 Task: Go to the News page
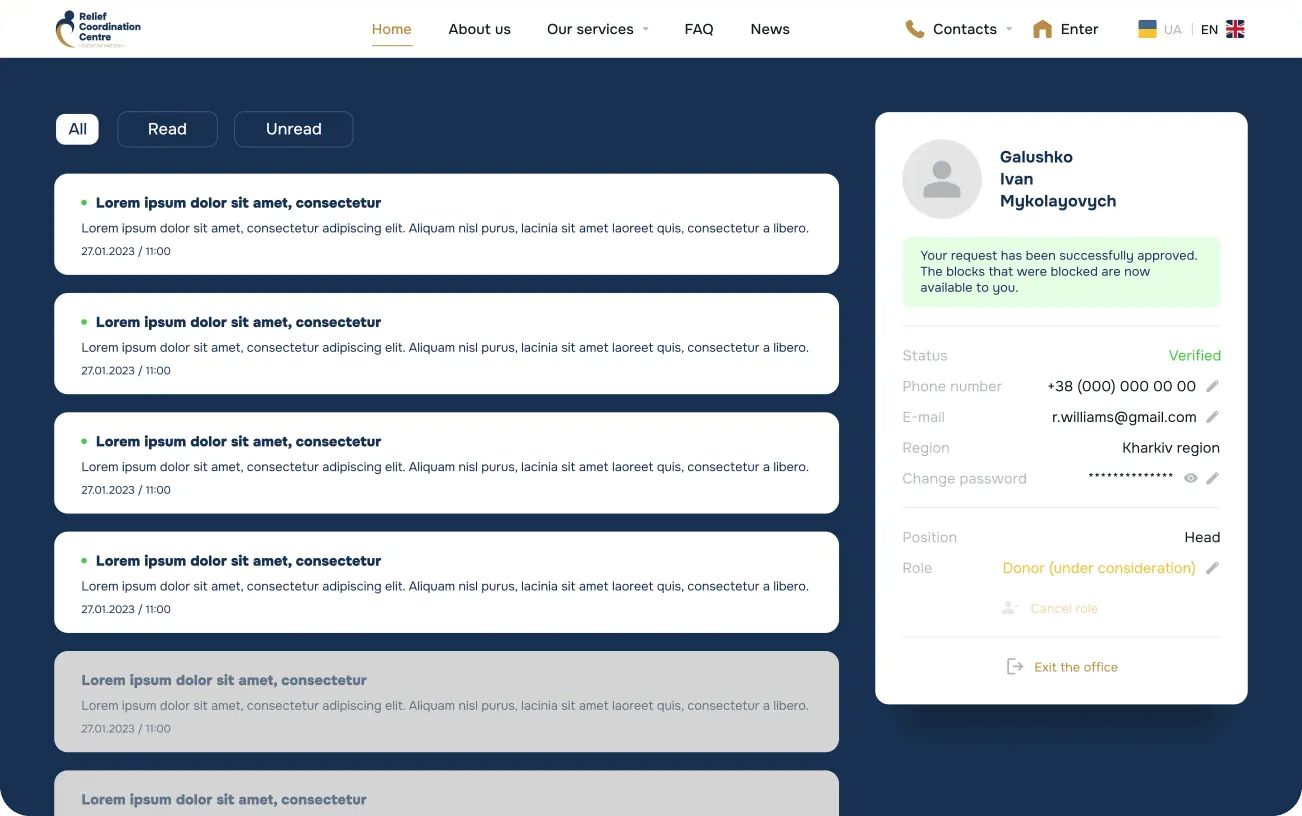pyautogui.click(x=770, y=29)
